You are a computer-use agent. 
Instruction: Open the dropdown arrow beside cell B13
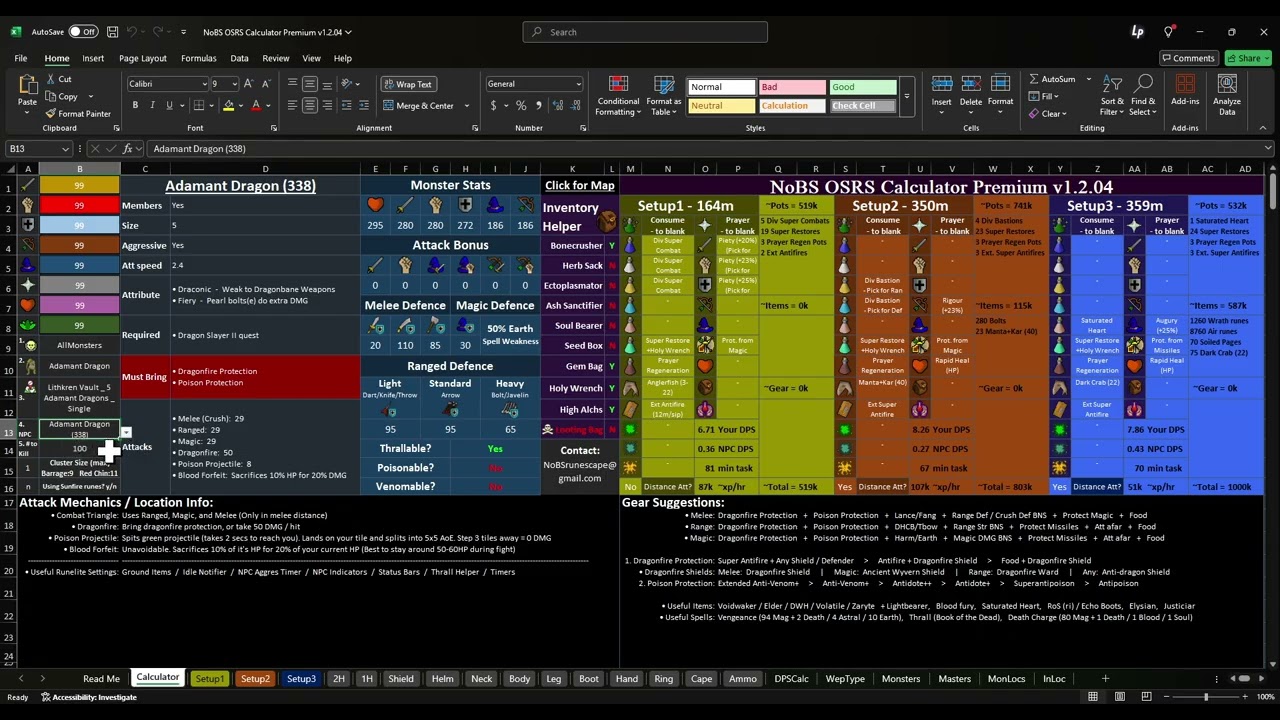pyautogui.click(x=126, y=432)
